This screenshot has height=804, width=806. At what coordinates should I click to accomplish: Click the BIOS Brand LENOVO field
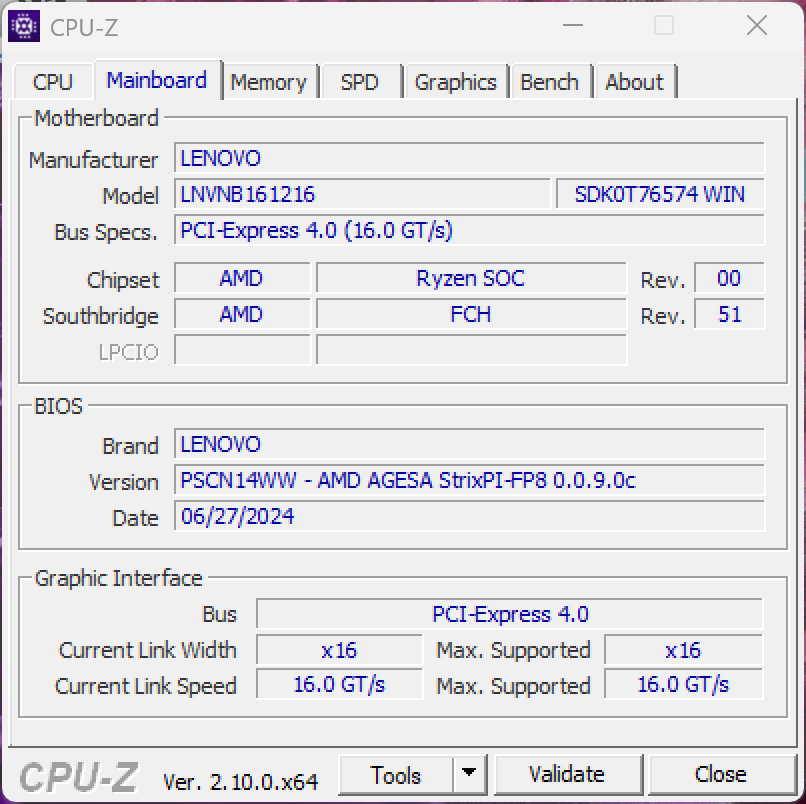point(469,444)
